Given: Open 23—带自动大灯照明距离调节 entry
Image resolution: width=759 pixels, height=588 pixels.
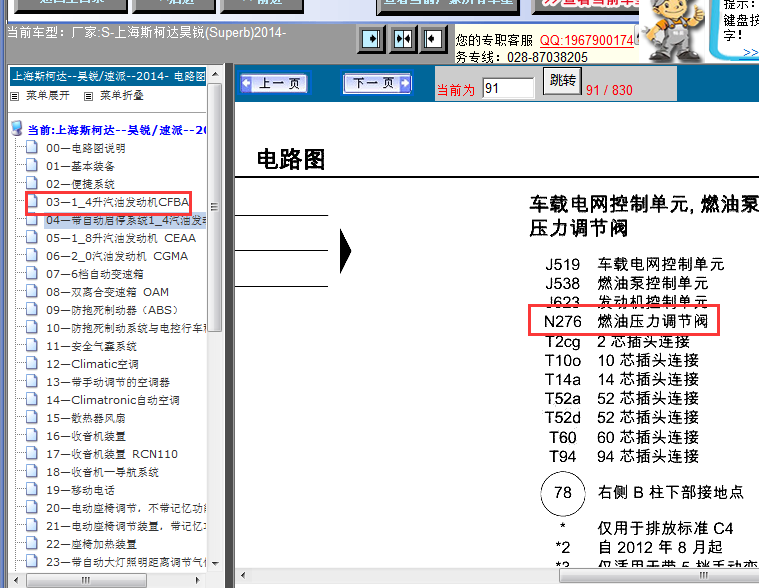Looking at the screenshot, I should (x=126, y=562).
